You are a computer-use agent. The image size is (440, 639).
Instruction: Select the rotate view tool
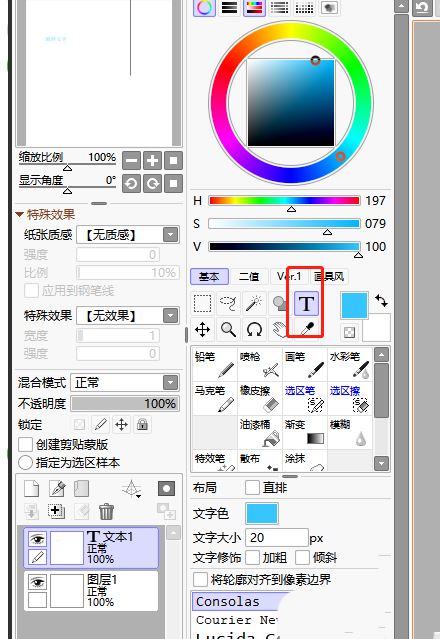(254, 329)
